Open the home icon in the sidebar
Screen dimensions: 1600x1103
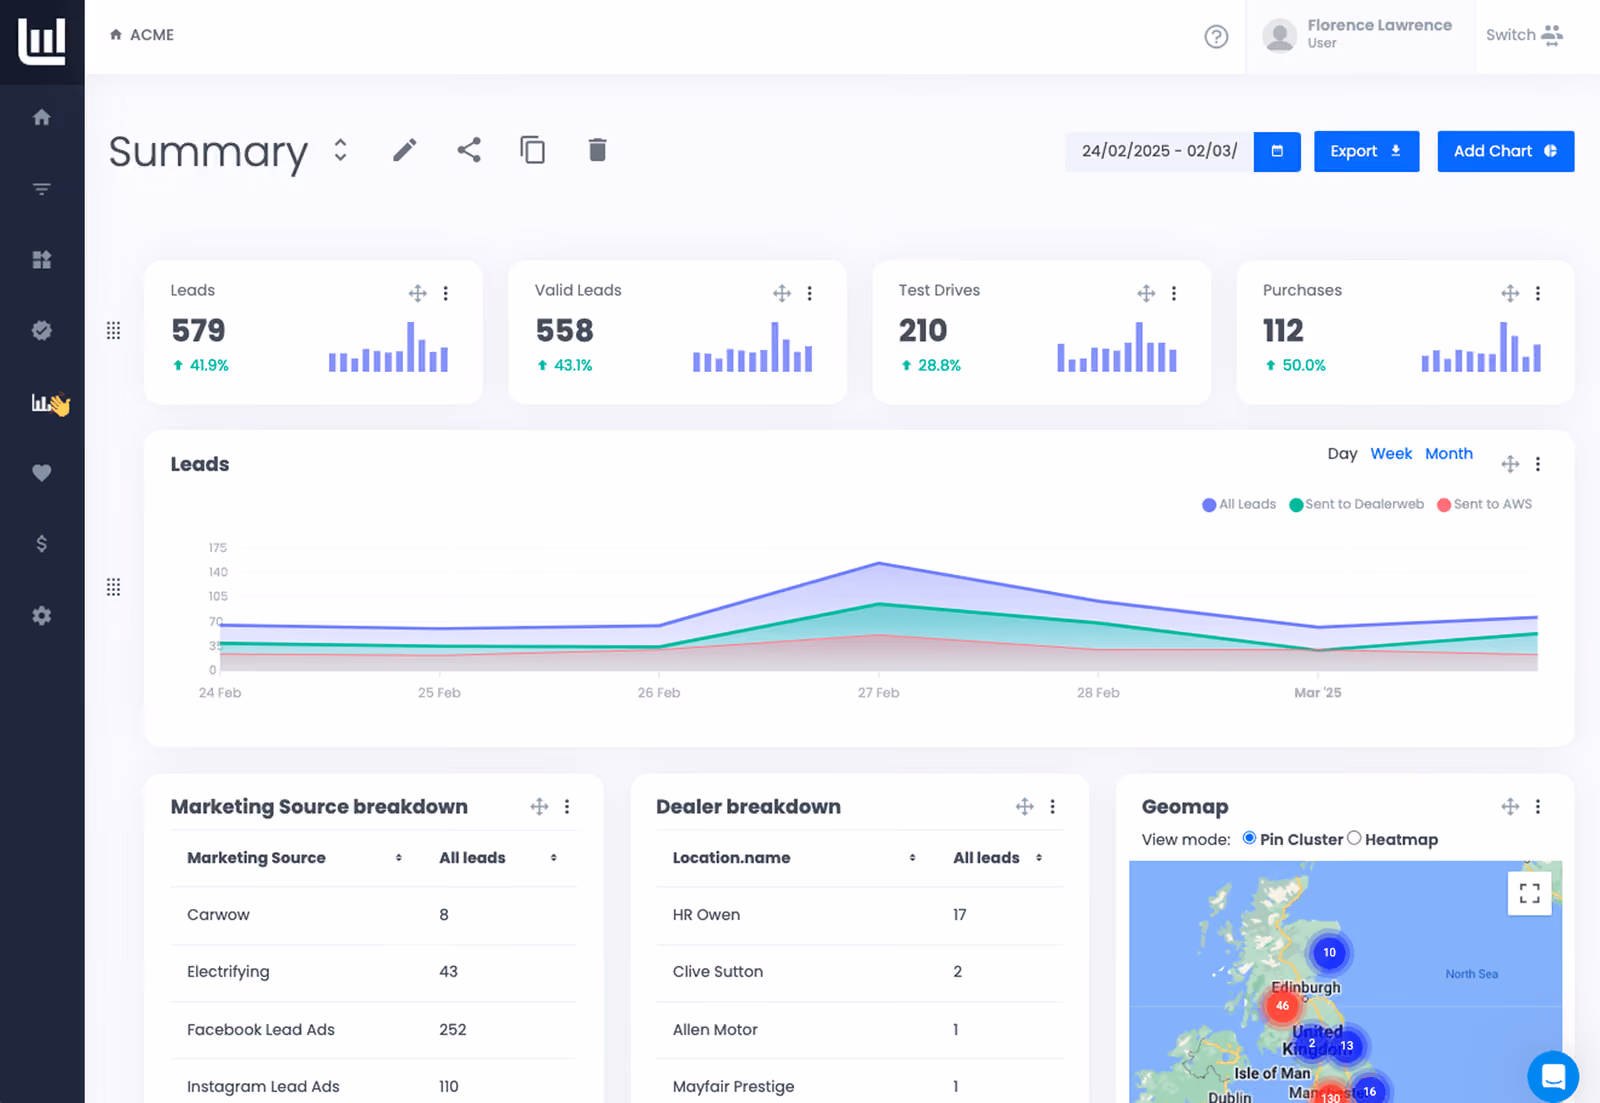tap(42, 117)
